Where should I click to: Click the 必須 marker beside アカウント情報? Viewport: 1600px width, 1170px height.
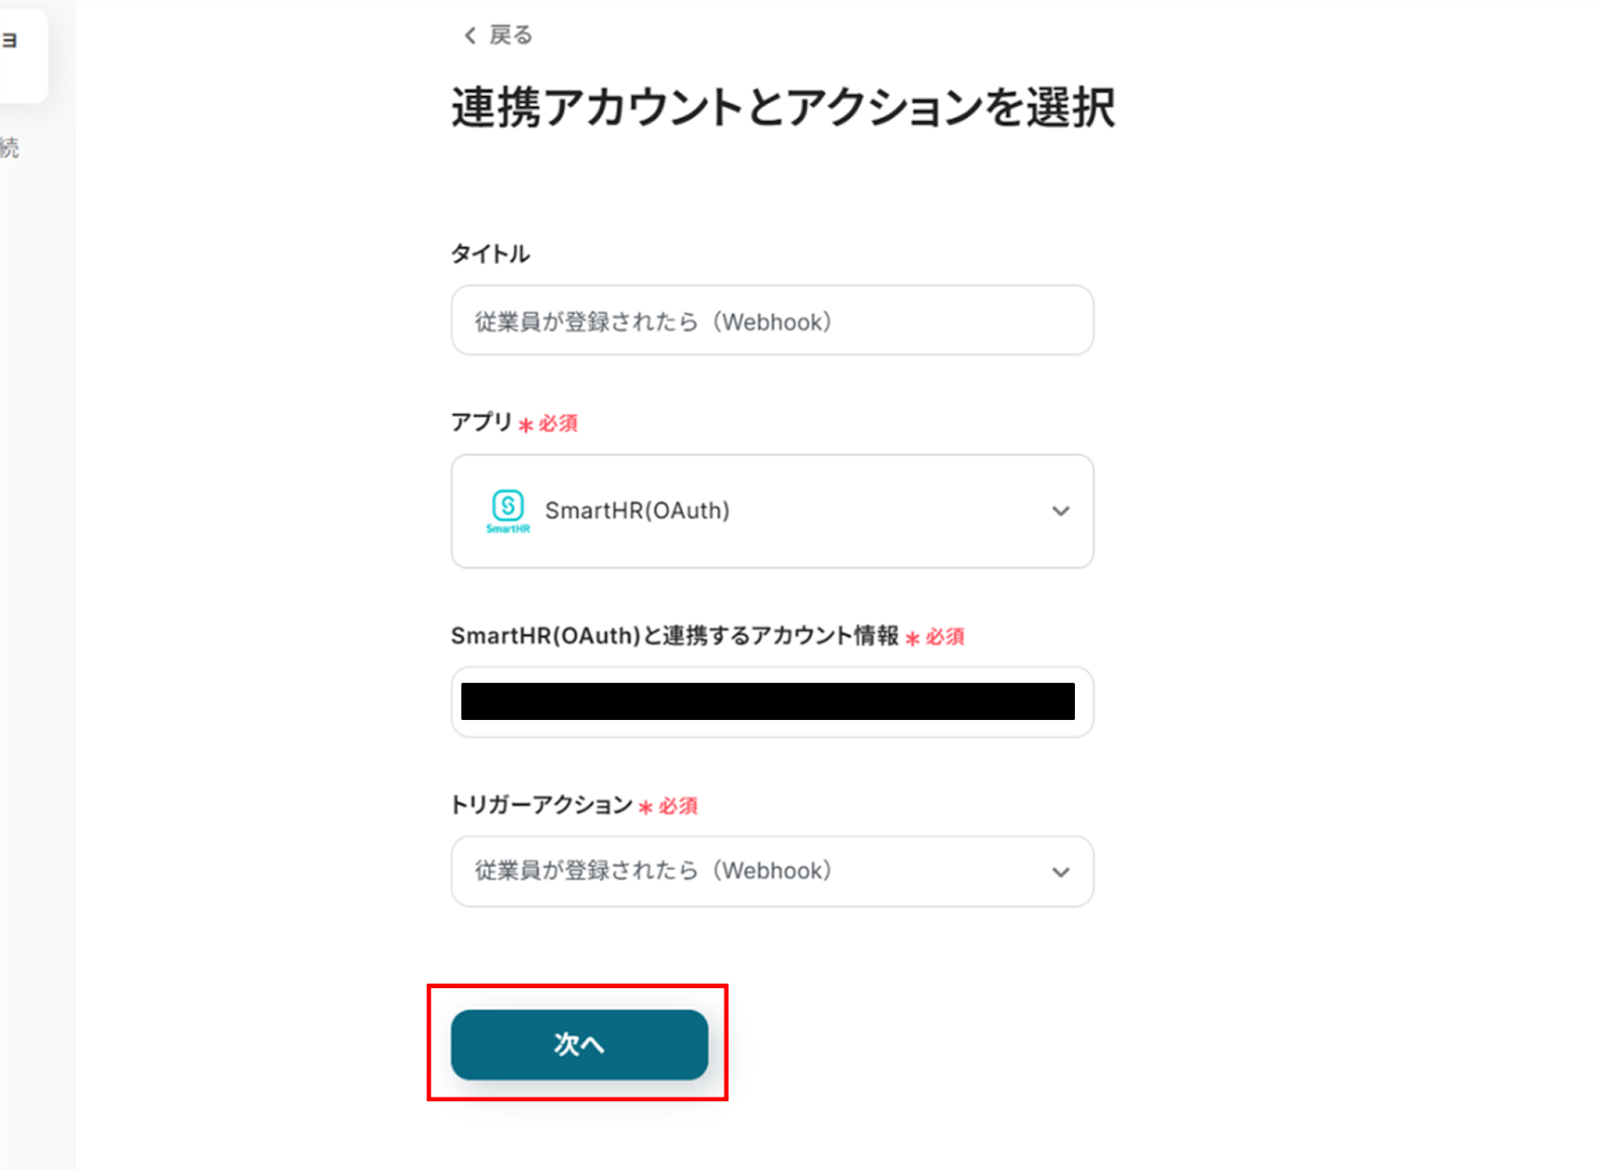pos(943,637)
